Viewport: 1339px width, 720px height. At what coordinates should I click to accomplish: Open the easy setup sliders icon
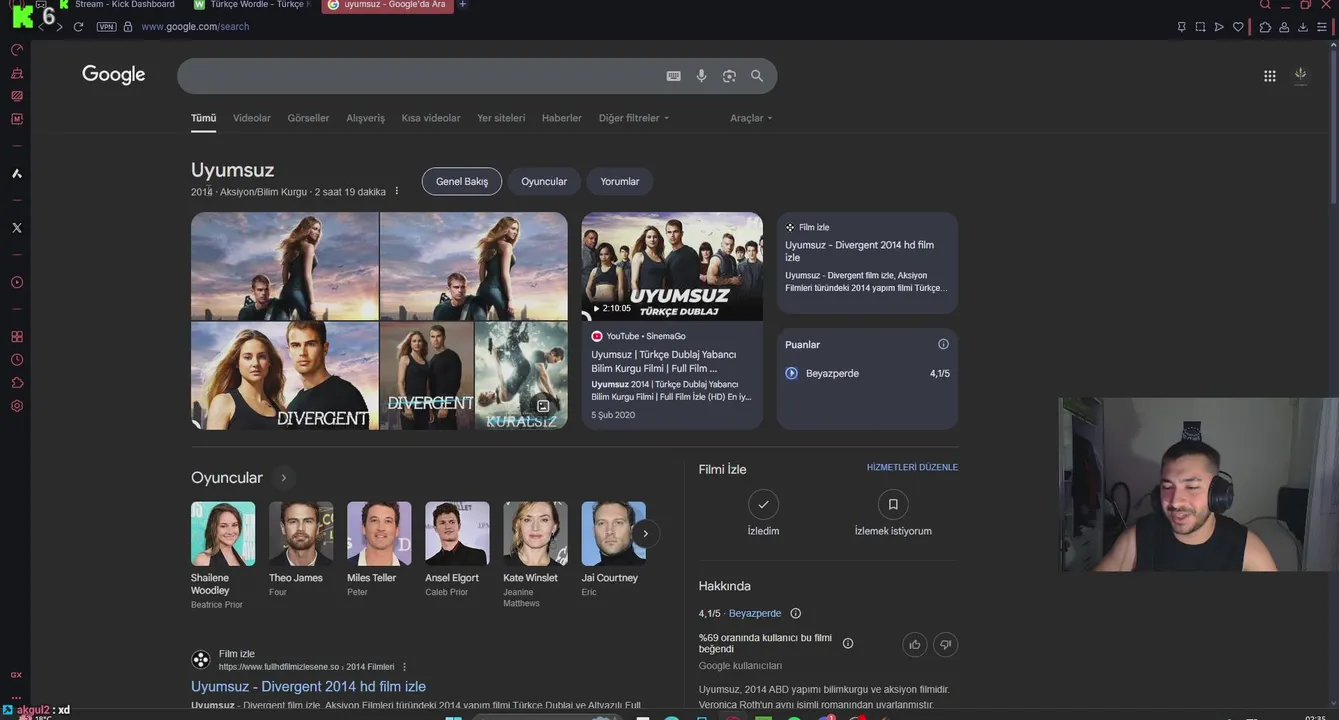(x=1322, y=27)
